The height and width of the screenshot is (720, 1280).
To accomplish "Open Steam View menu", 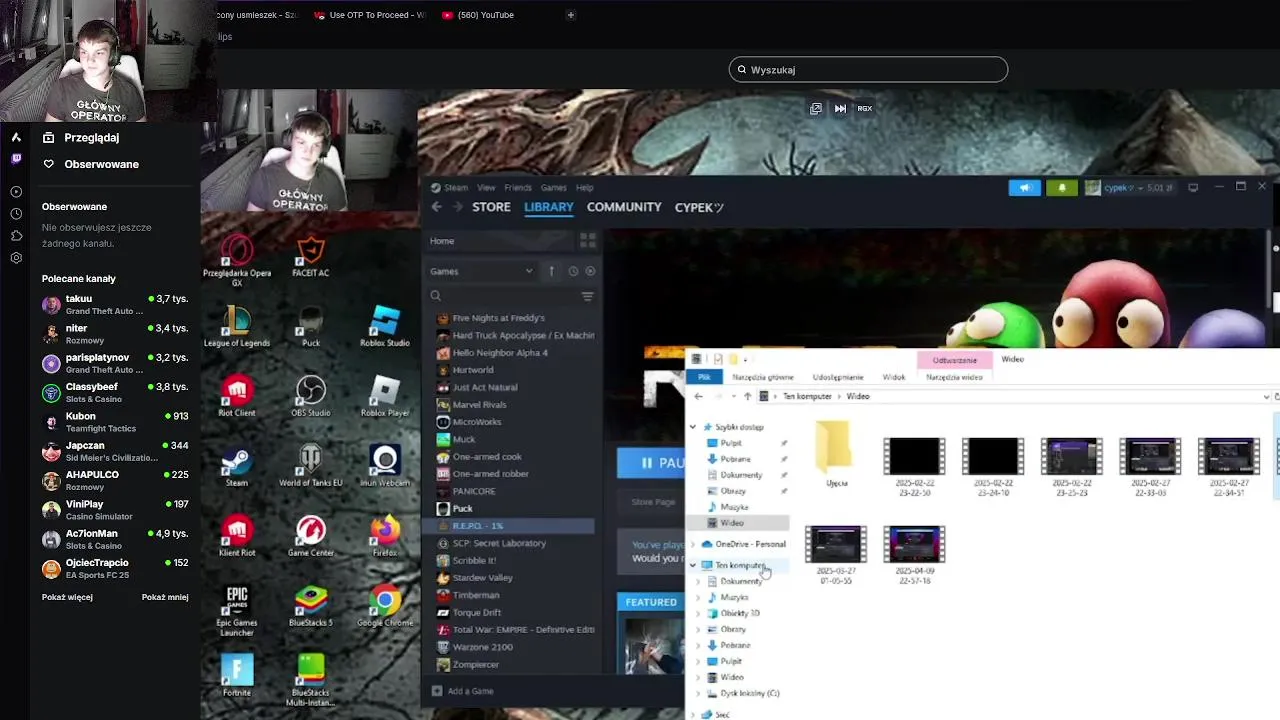I will pyautogui.click(x=486, y=187).
